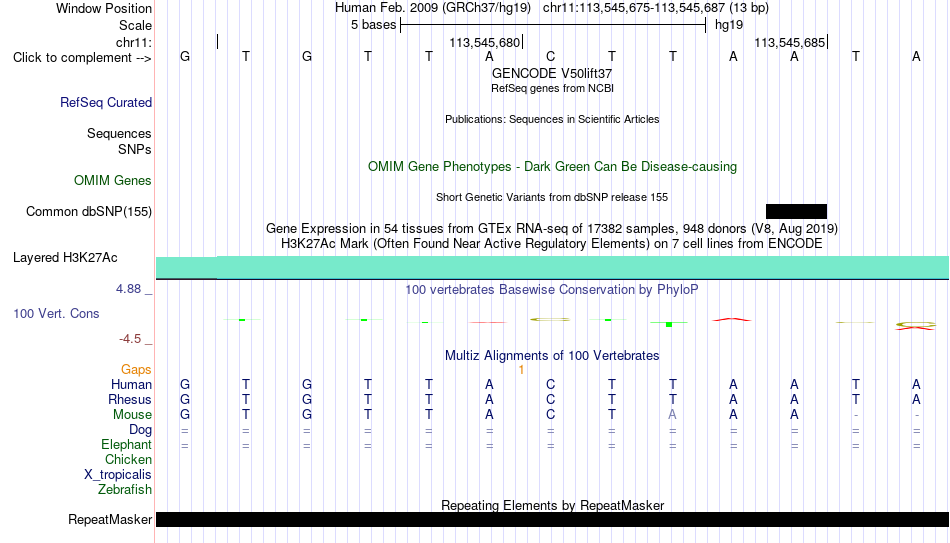Open '100 vertebrates Basewise Conservation by PhyloP' title

click(552, 290)
